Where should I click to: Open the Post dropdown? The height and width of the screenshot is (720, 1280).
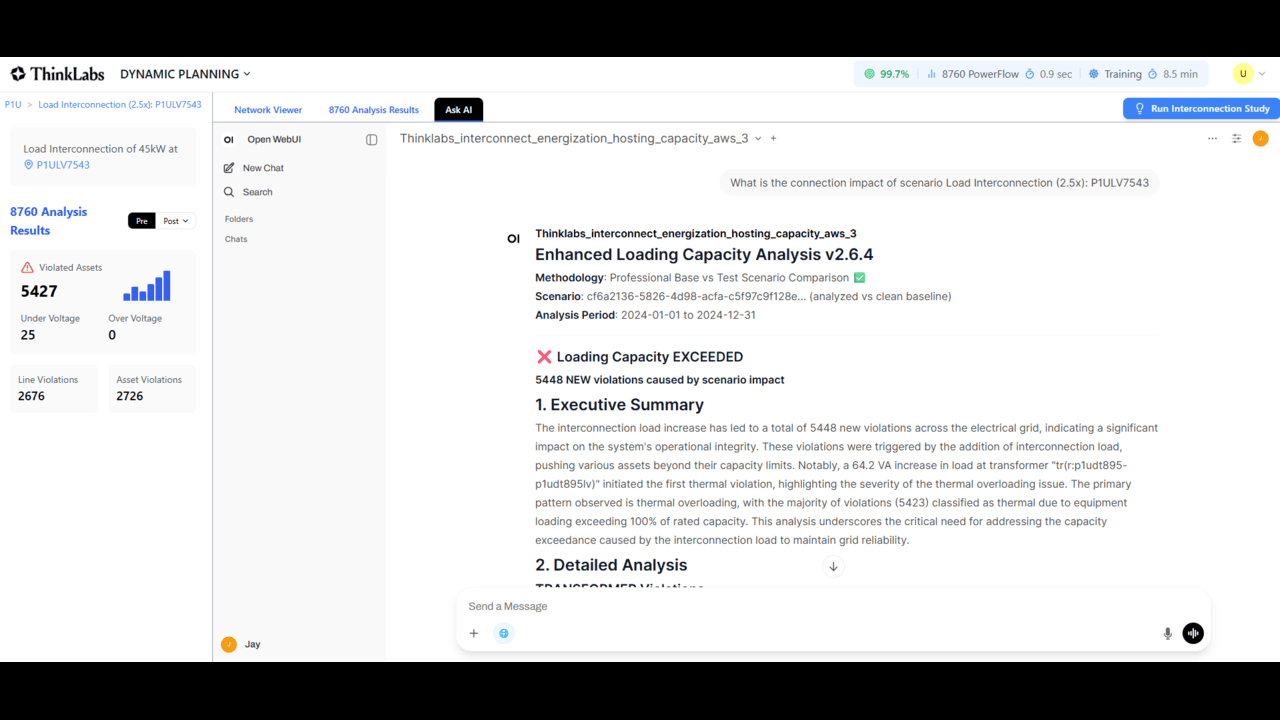point(176,220)
